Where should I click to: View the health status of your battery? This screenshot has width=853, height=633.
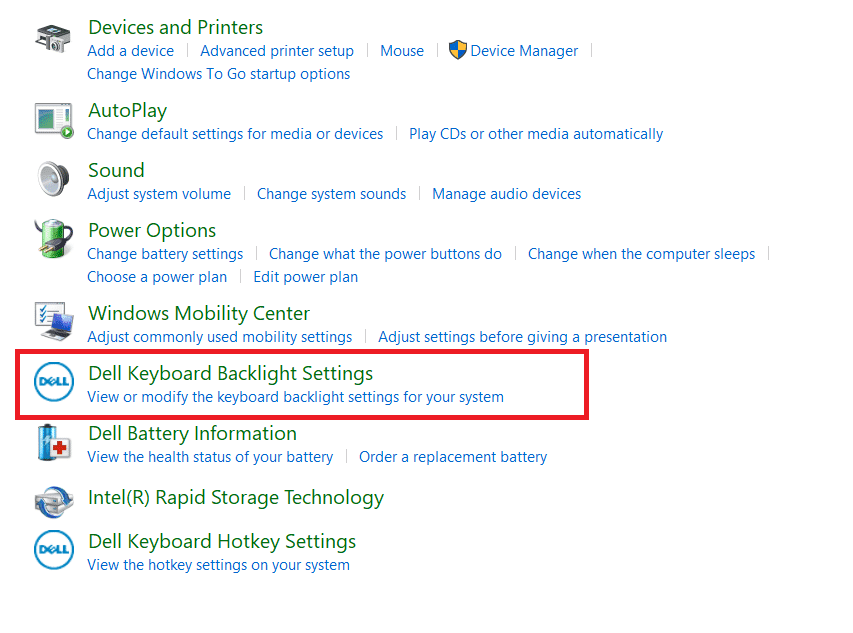(210, 457)
